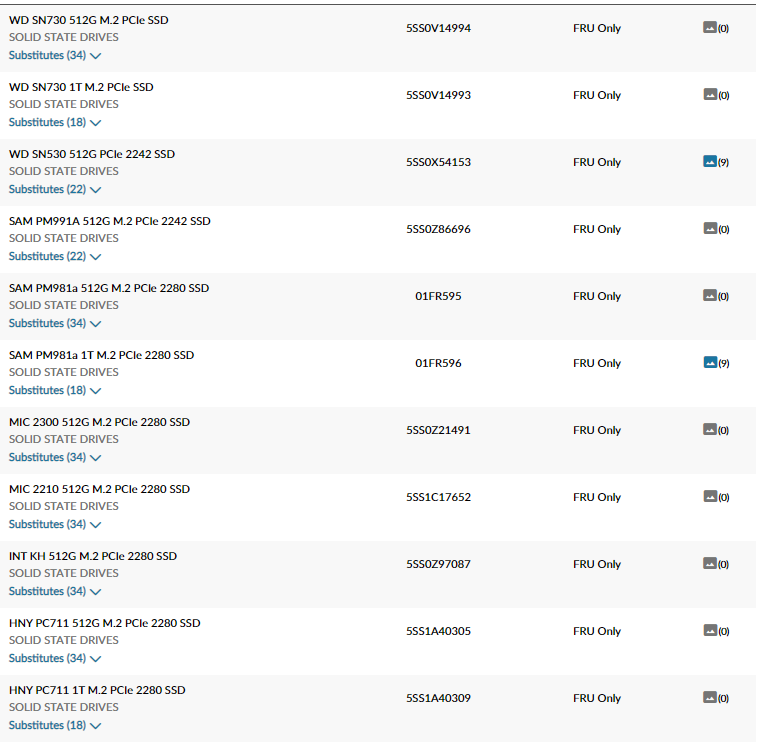Screen dimensions: 762x742
Task: Show Substitutes (22) for SAM PM991A 512G
Action: (55, 257)
